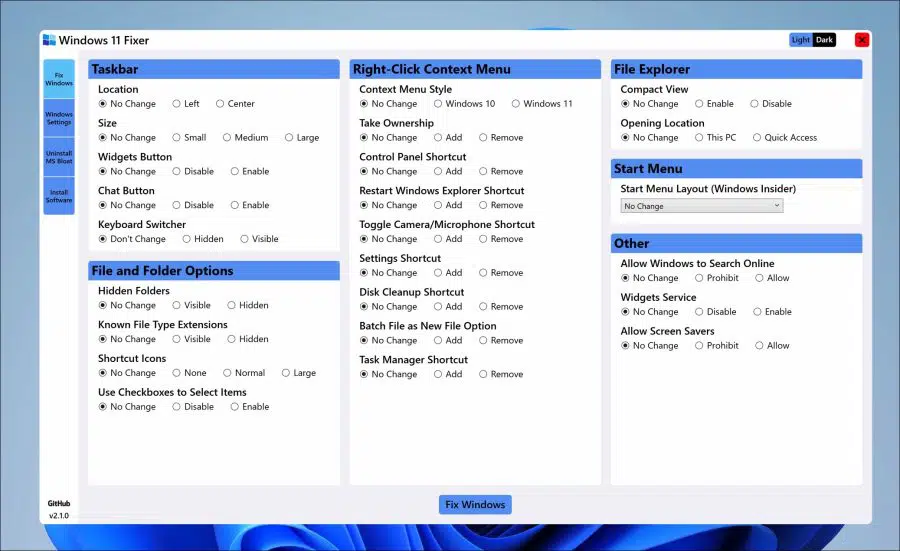This screenshot has width=900, height=551.
Task: Open the GitHub link
Action: [x=59, y=503]
